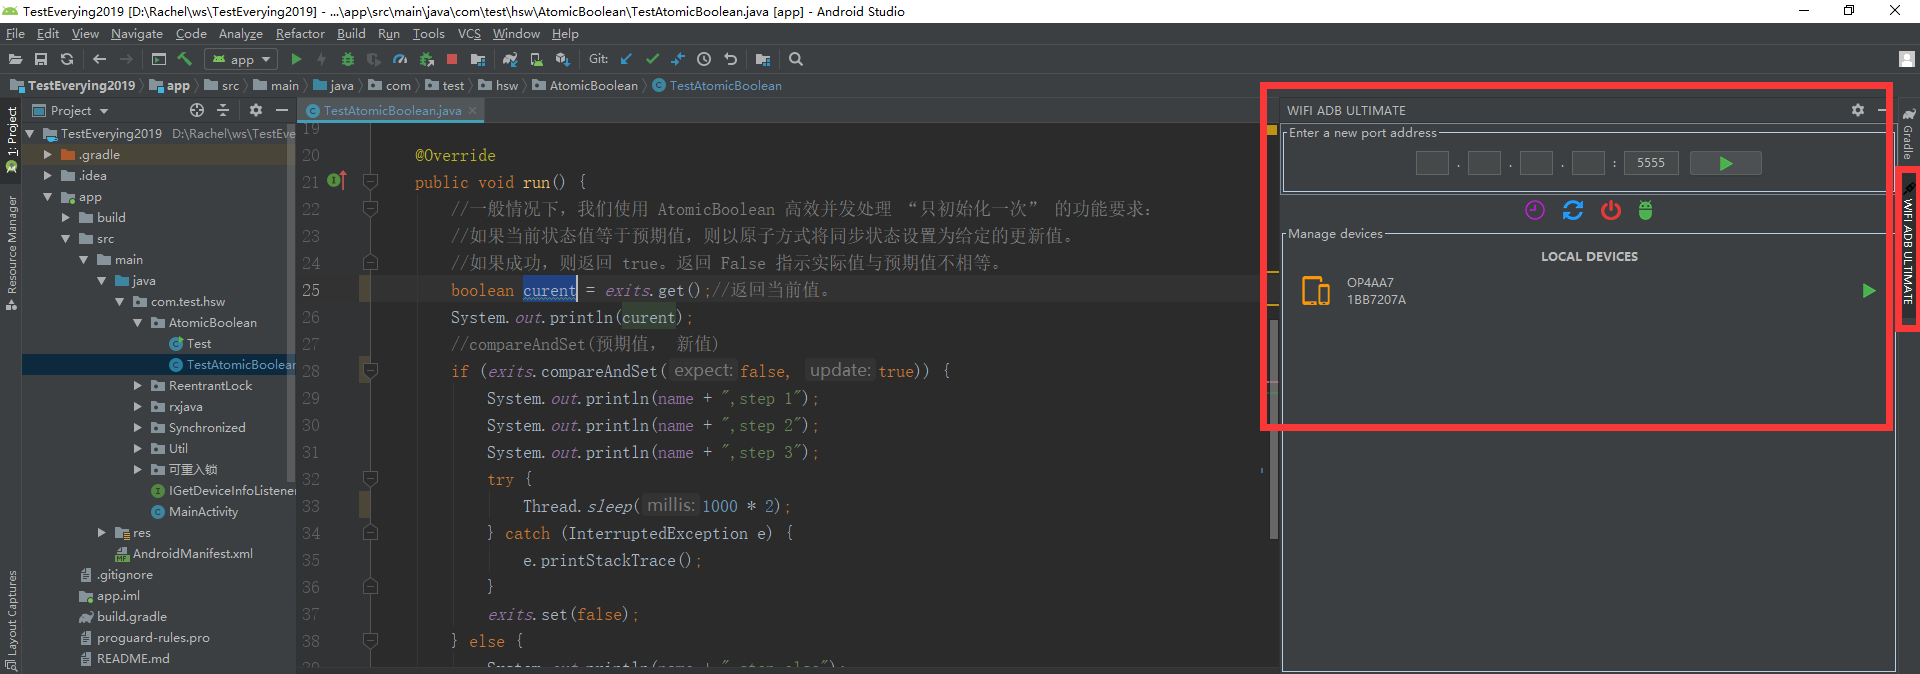Close the TestAtomicBoolean.java tab
Image resolution: width=1920 pixels, height=674 pixels.
coord(475,111)
